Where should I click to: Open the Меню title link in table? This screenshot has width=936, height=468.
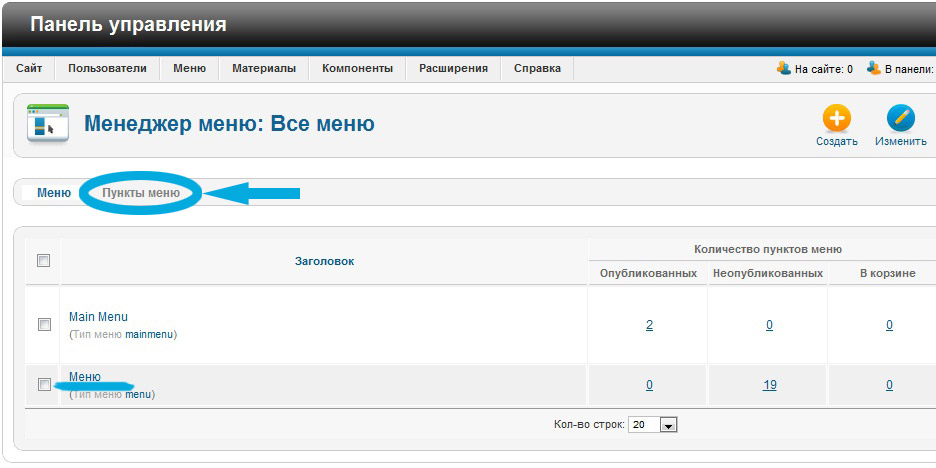coord(85,377)
